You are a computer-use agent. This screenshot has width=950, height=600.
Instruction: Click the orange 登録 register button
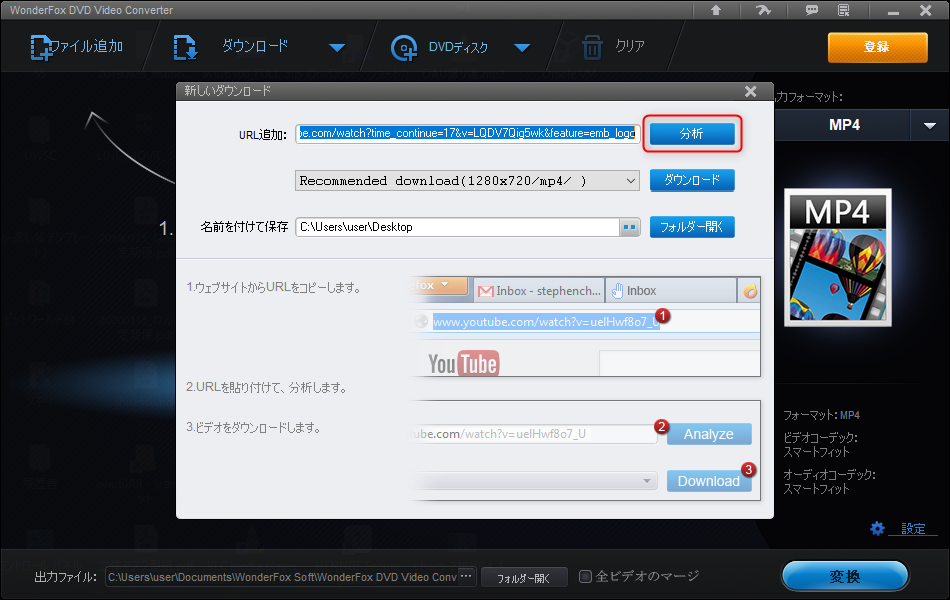(x=877, y=47)
